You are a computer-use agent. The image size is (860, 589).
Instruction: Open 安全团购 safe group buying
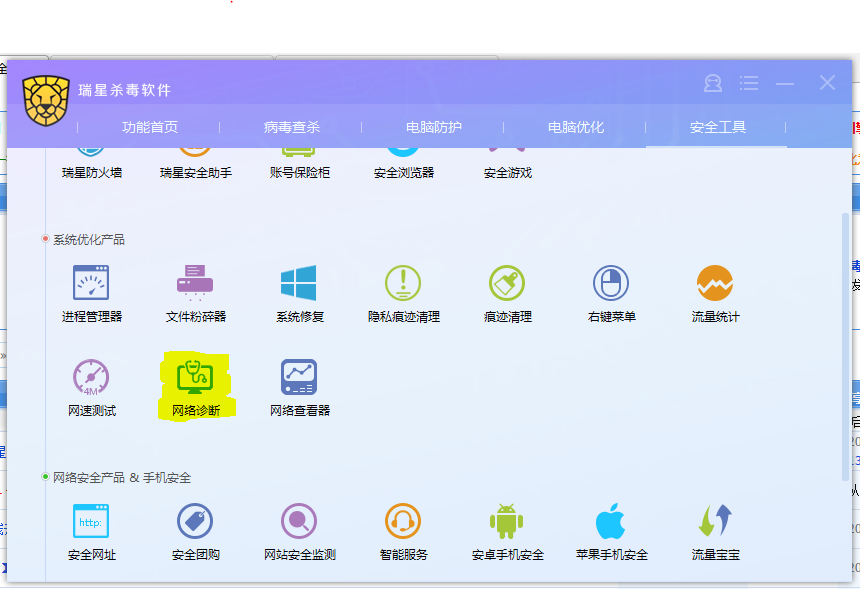195,532
